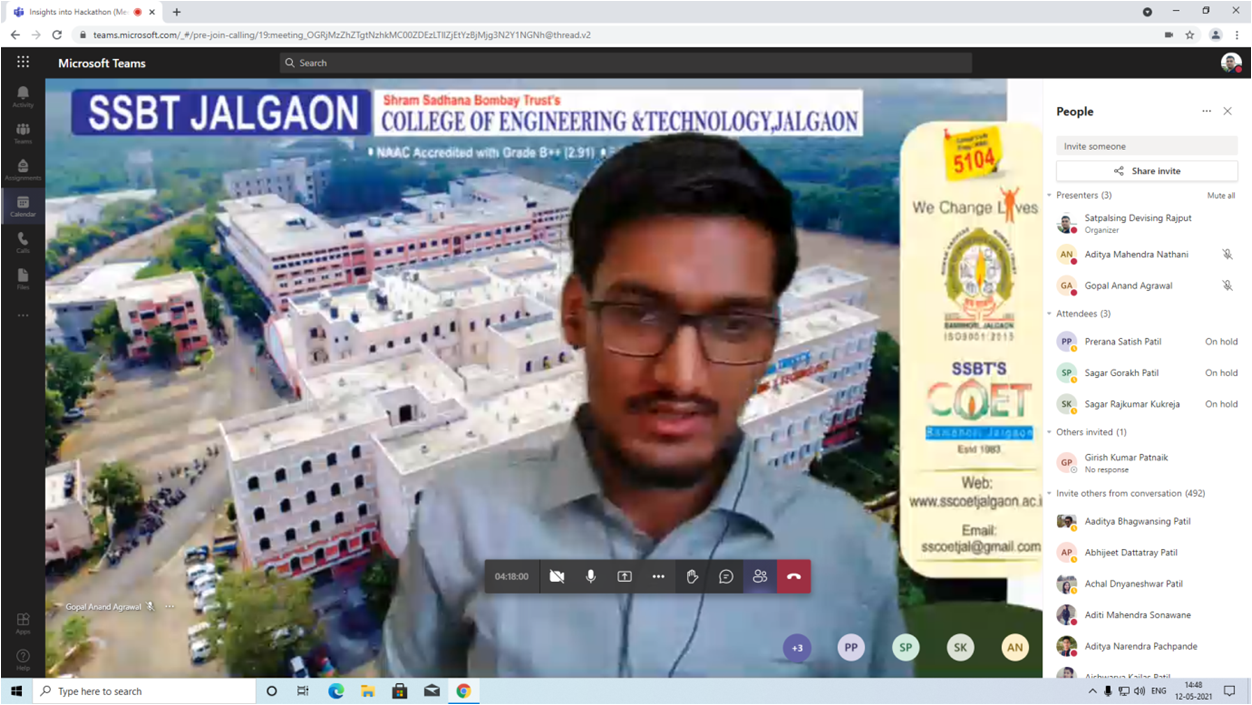Toggle mic for Gopal Anand Agrawal
The width and height of the screenshot is (1252, 705).
point(1227,285)
